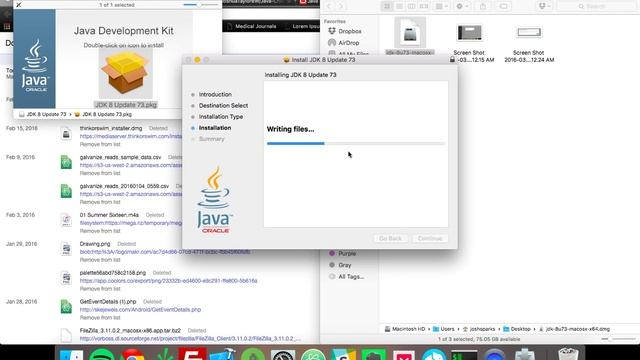Click the Destination Select installer step
This screenshot has height=360, width=640.
[x=223, y=105]
